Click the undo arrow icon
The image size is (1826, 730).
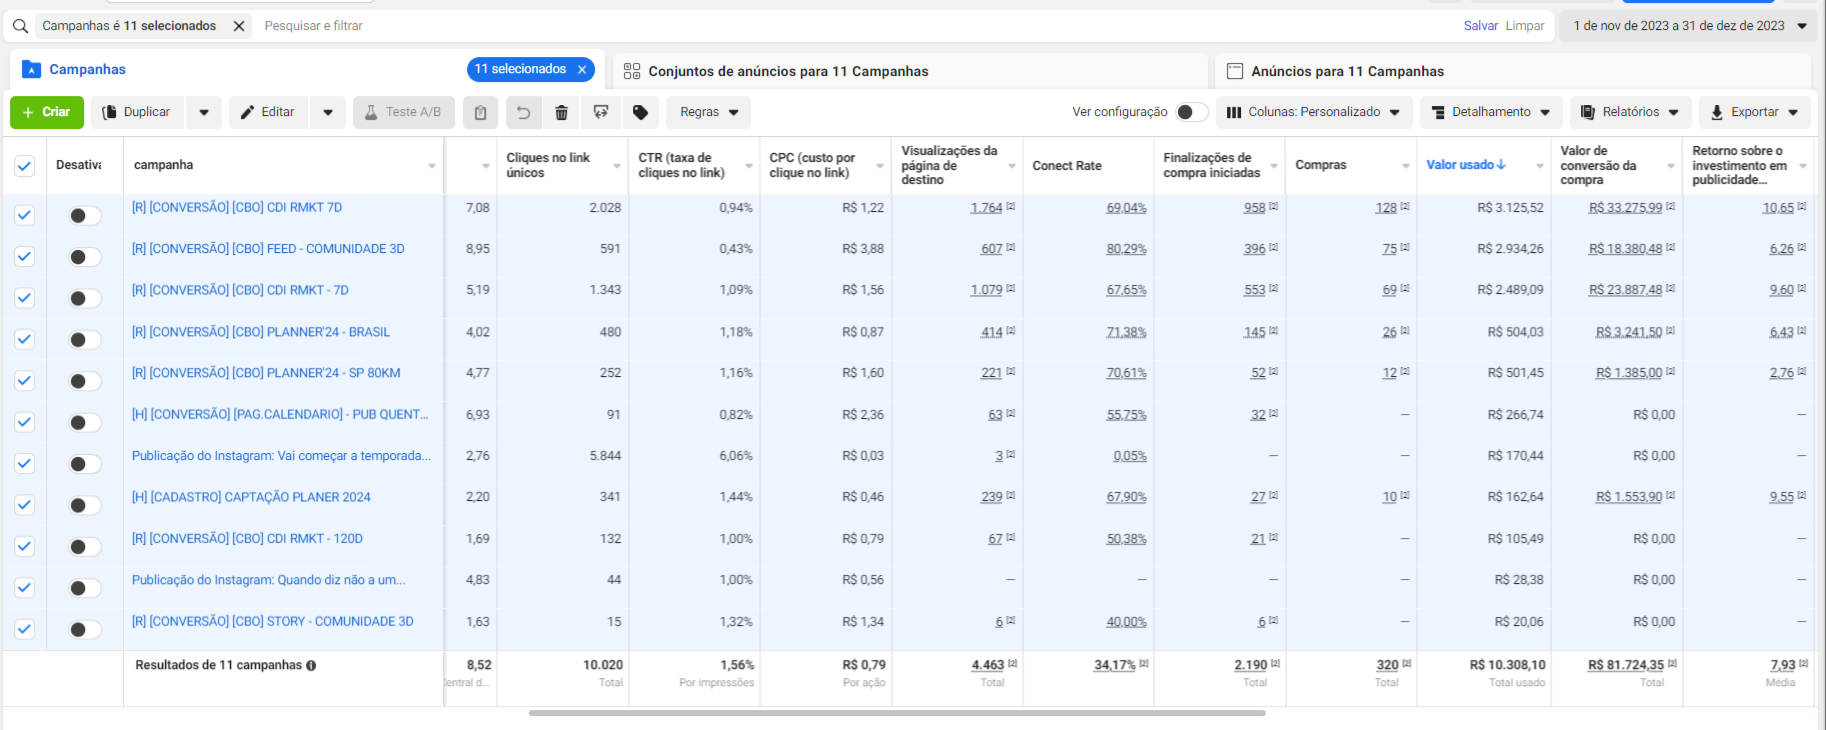point(523,112)
